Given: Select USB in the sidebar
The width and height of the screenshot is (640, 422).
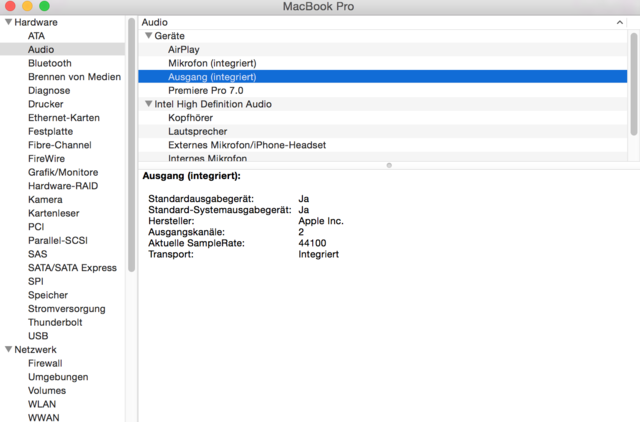Looking at the screenshot, I should (38, 336).
